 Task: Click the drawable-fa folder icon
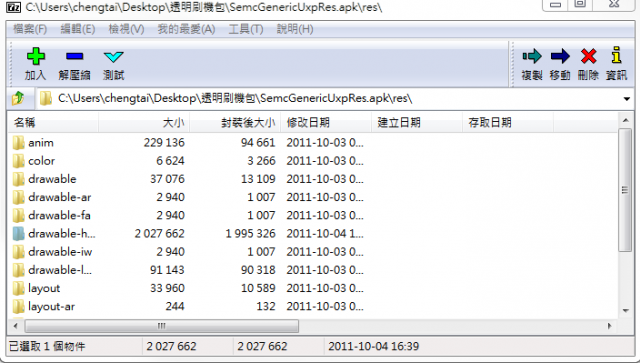[x=18, y=216]
